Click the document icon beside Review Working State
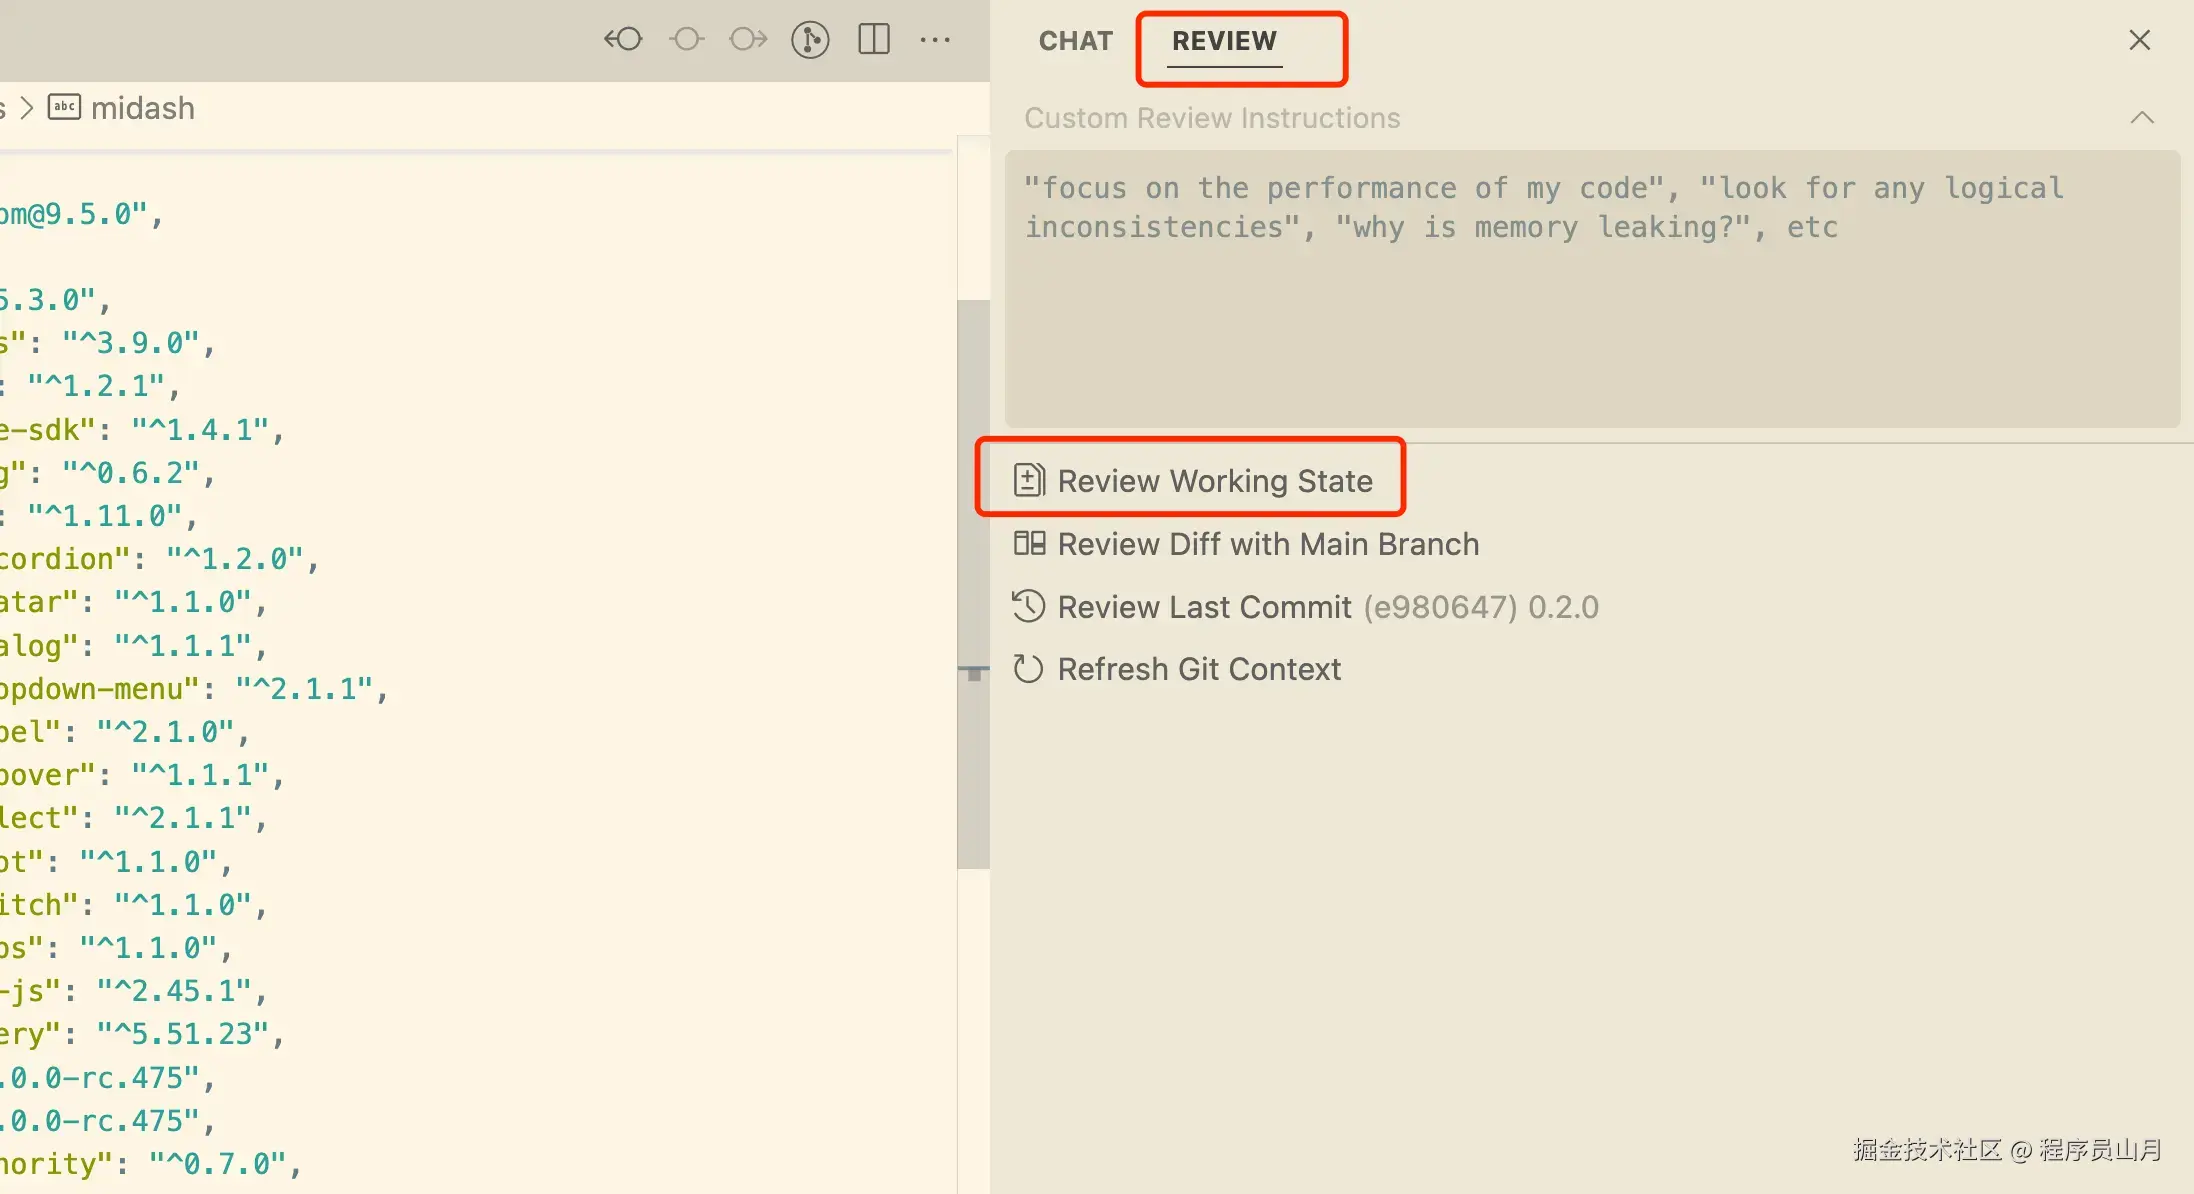2194x1194 pixels. (1029, 481)
